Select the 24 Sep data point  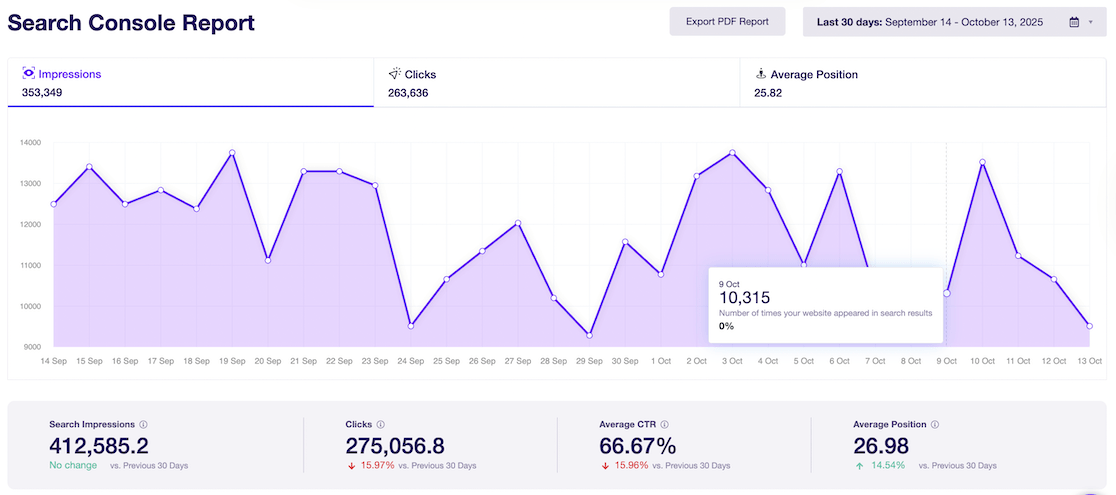411,325
